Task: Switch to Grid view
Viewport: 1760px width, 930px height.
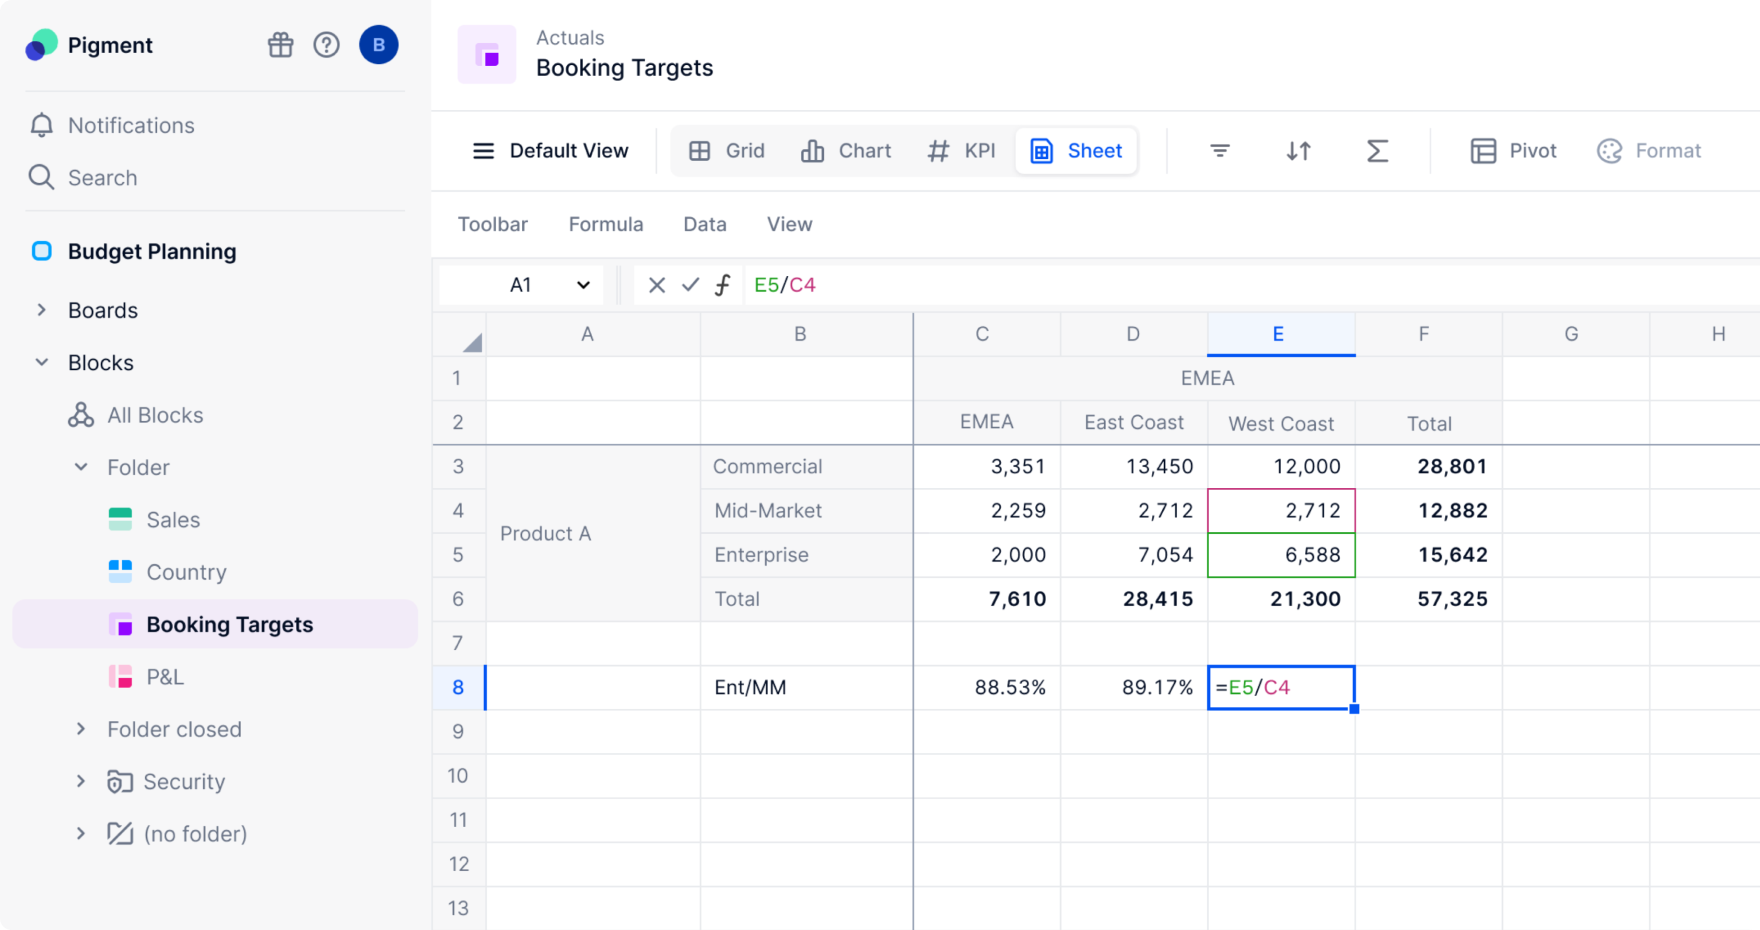Action: [x=727, y=151]
